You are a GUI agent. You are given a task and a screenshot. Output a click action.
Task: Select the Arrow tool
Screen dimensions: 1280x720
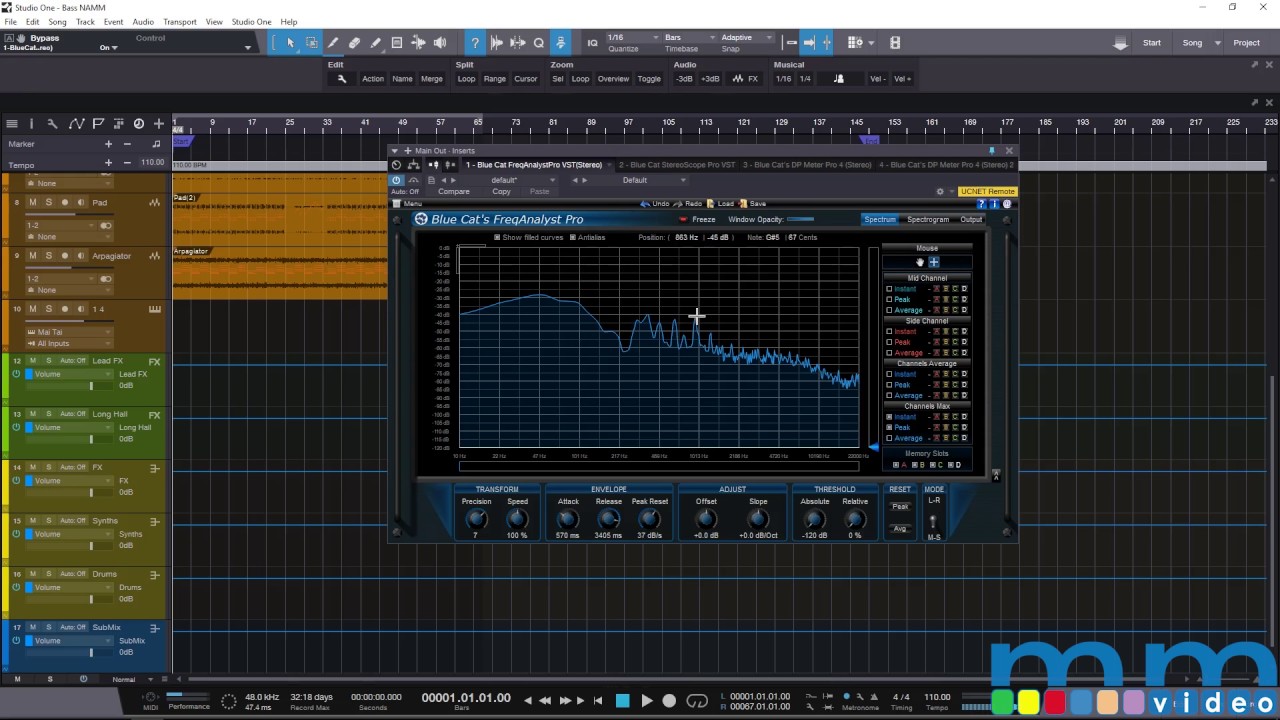pos(291,43)
